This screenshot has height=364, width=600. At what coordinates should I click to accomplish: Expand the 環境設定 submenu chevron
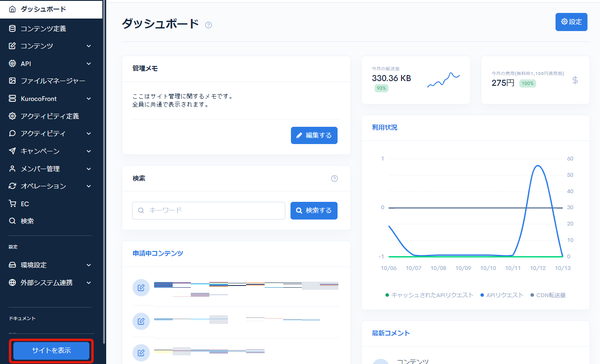click(x=89, y=265)
